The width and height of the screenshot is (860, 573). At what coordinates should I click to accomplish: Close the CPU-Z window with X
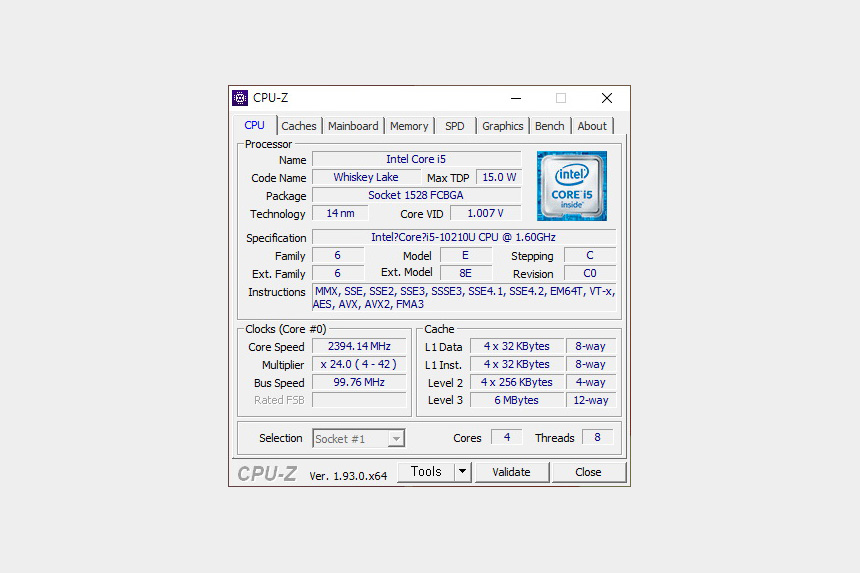pyautogui.click(x=607, y=98)
